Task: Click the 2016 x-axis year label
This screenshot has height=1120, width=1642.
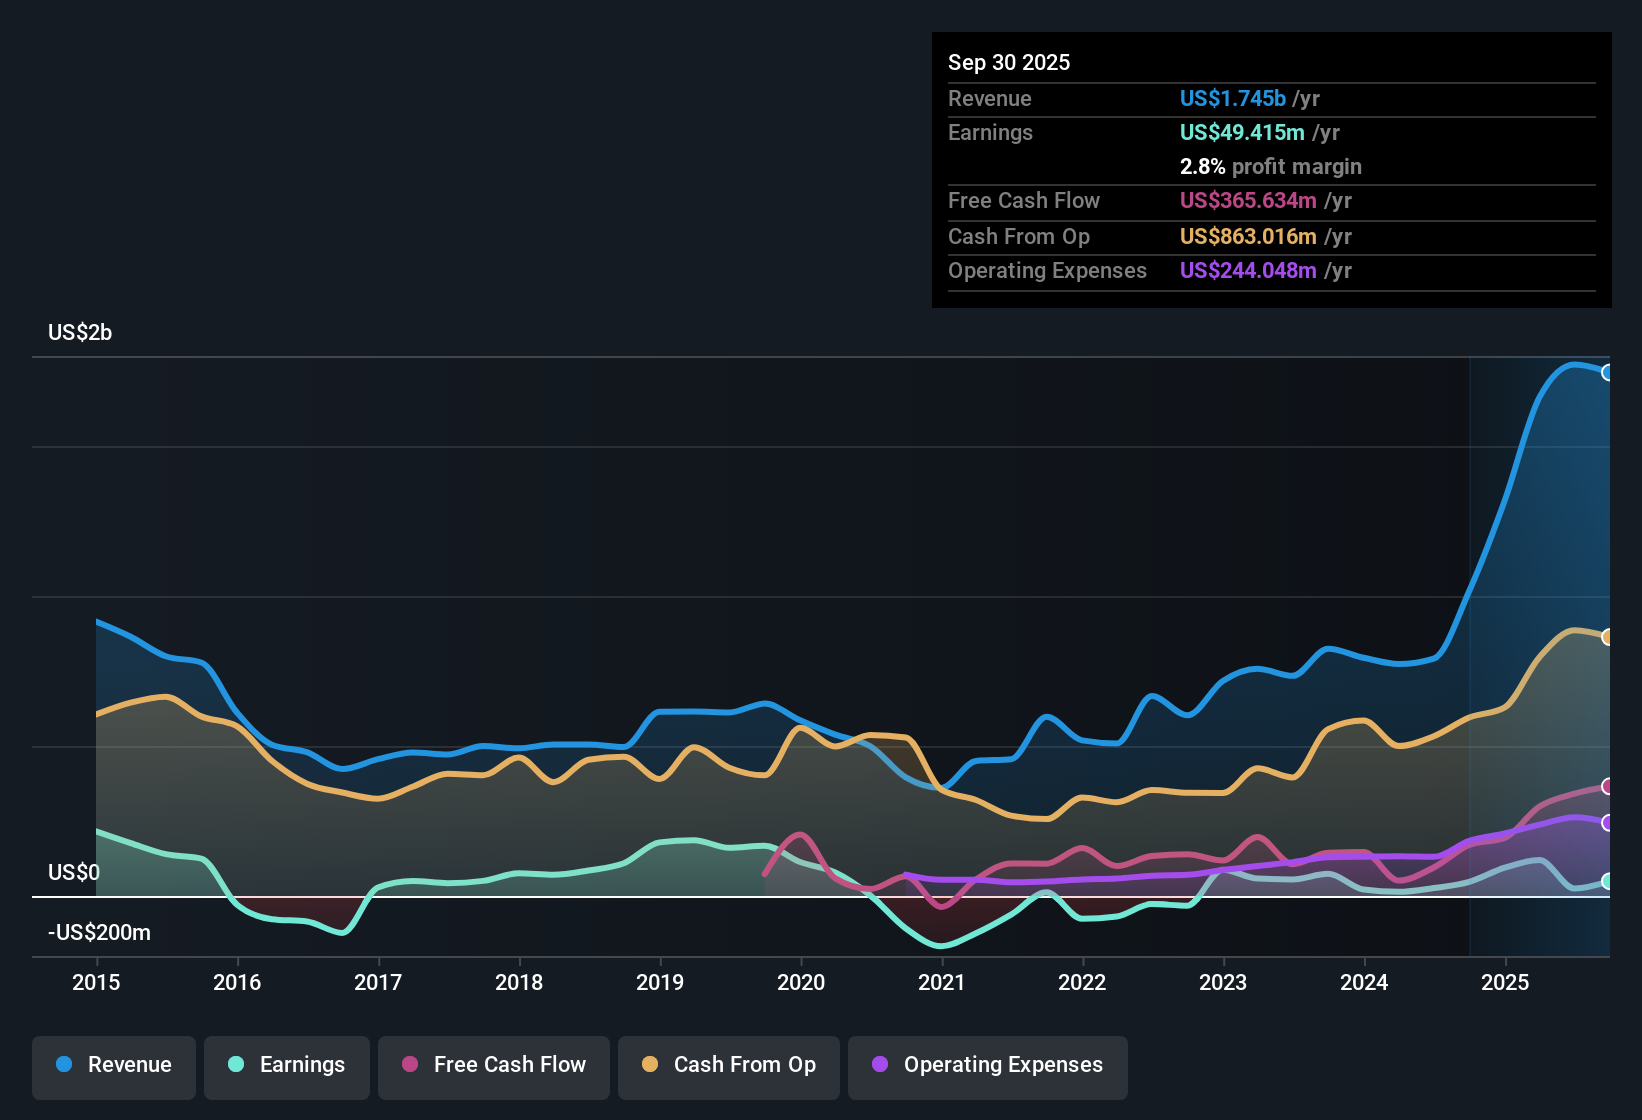Action: click(x=237, y=983)
